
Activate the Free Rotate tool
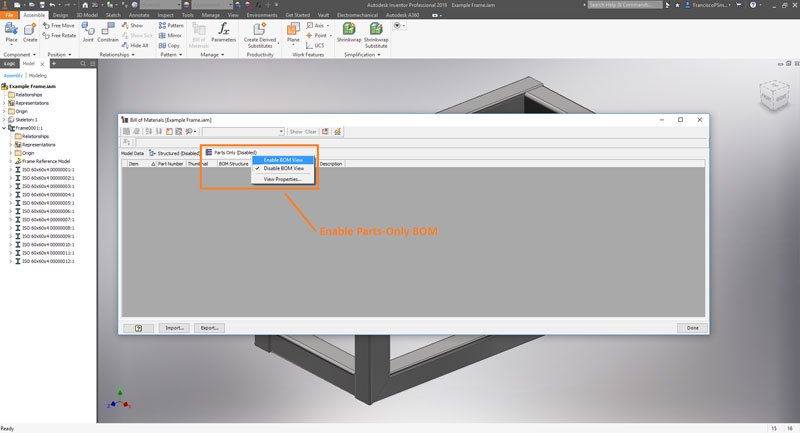tap(59, 35)
